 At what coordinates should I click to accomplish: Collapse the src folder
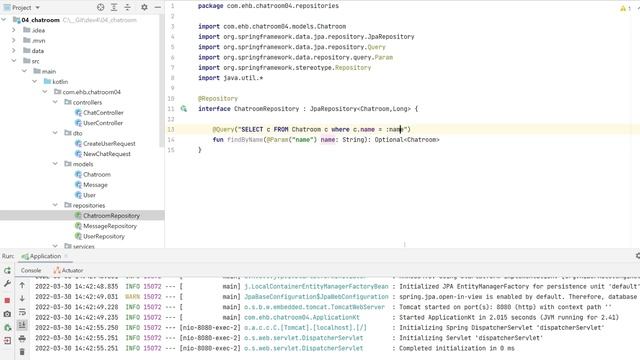(x=14, y=61)
